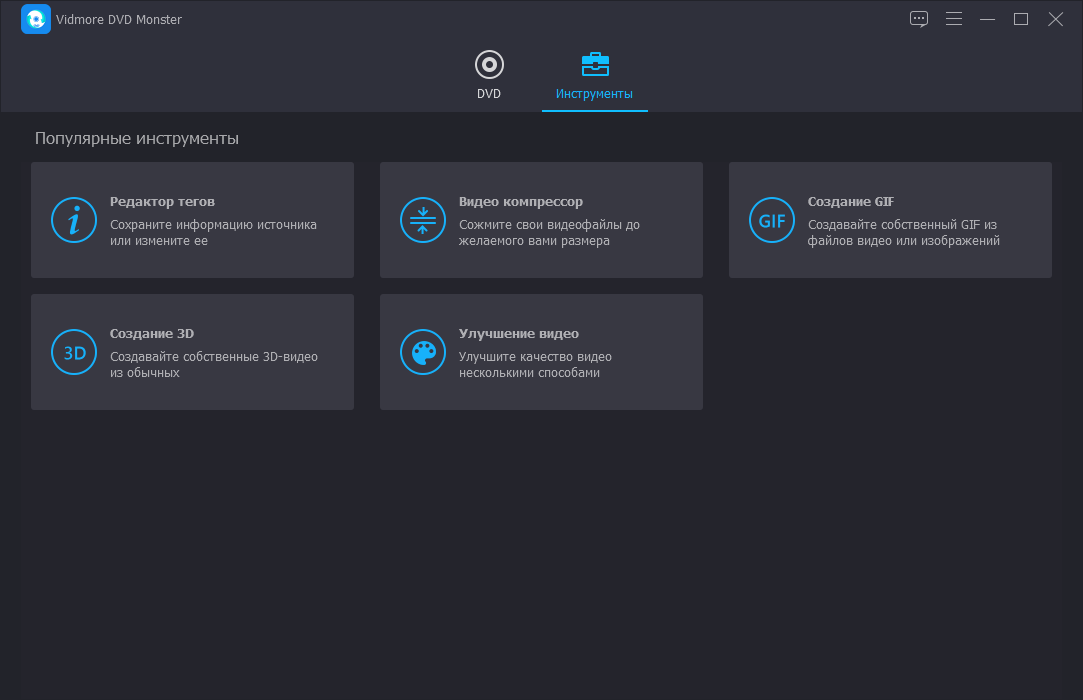Click the GIF circle icon
This screenshot has width=1083, height=700.
pos(771,220)
